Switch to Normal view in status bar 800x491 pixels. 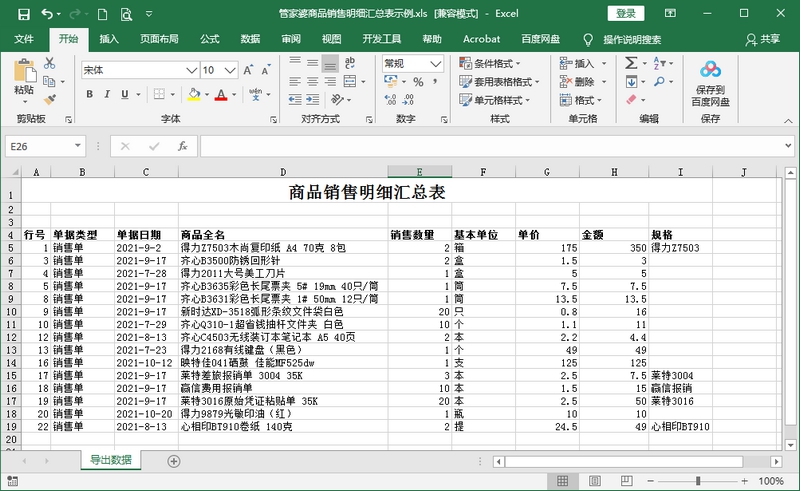[562, 481]
